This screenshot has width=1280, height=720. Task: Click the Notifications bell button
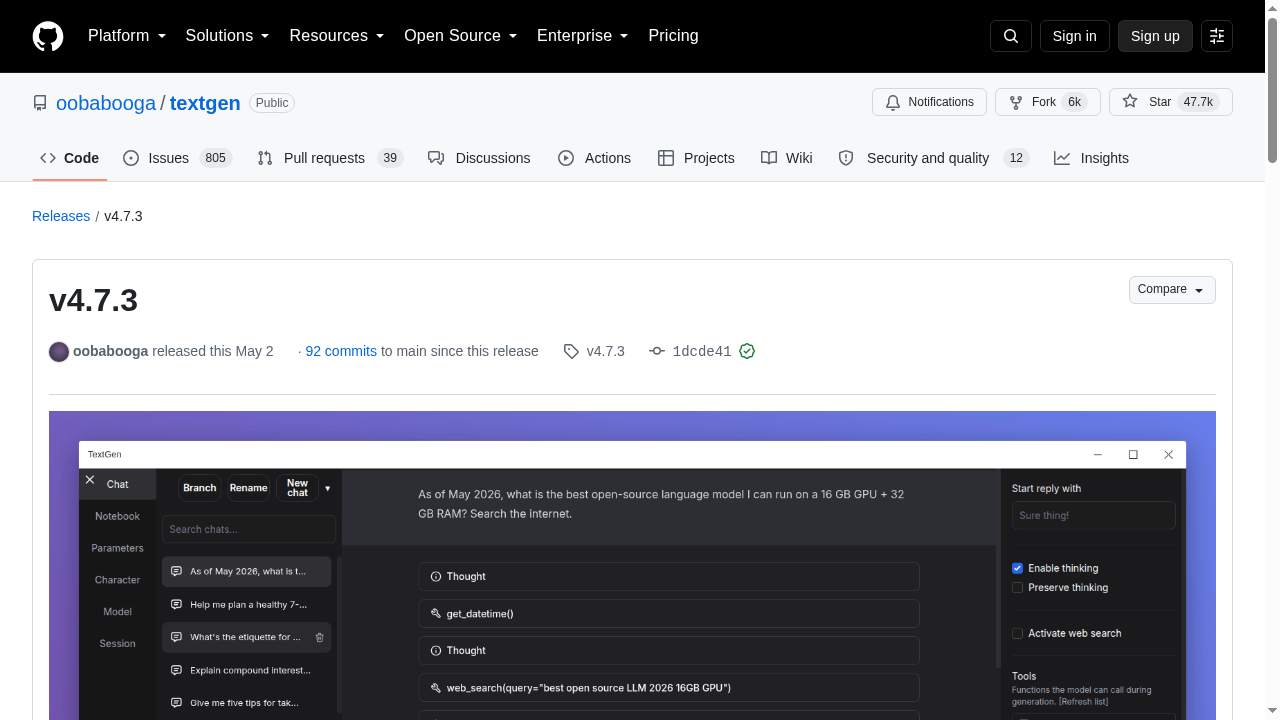tap(929, 102)
